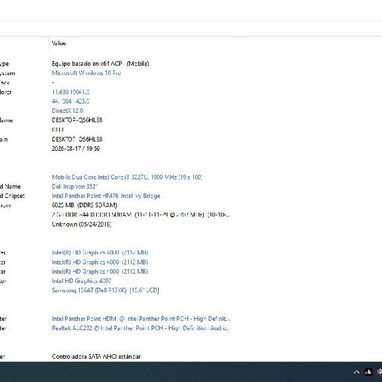
Task: Open the 44.19041.423.0 version link
Action: click(x=71, y=101)
